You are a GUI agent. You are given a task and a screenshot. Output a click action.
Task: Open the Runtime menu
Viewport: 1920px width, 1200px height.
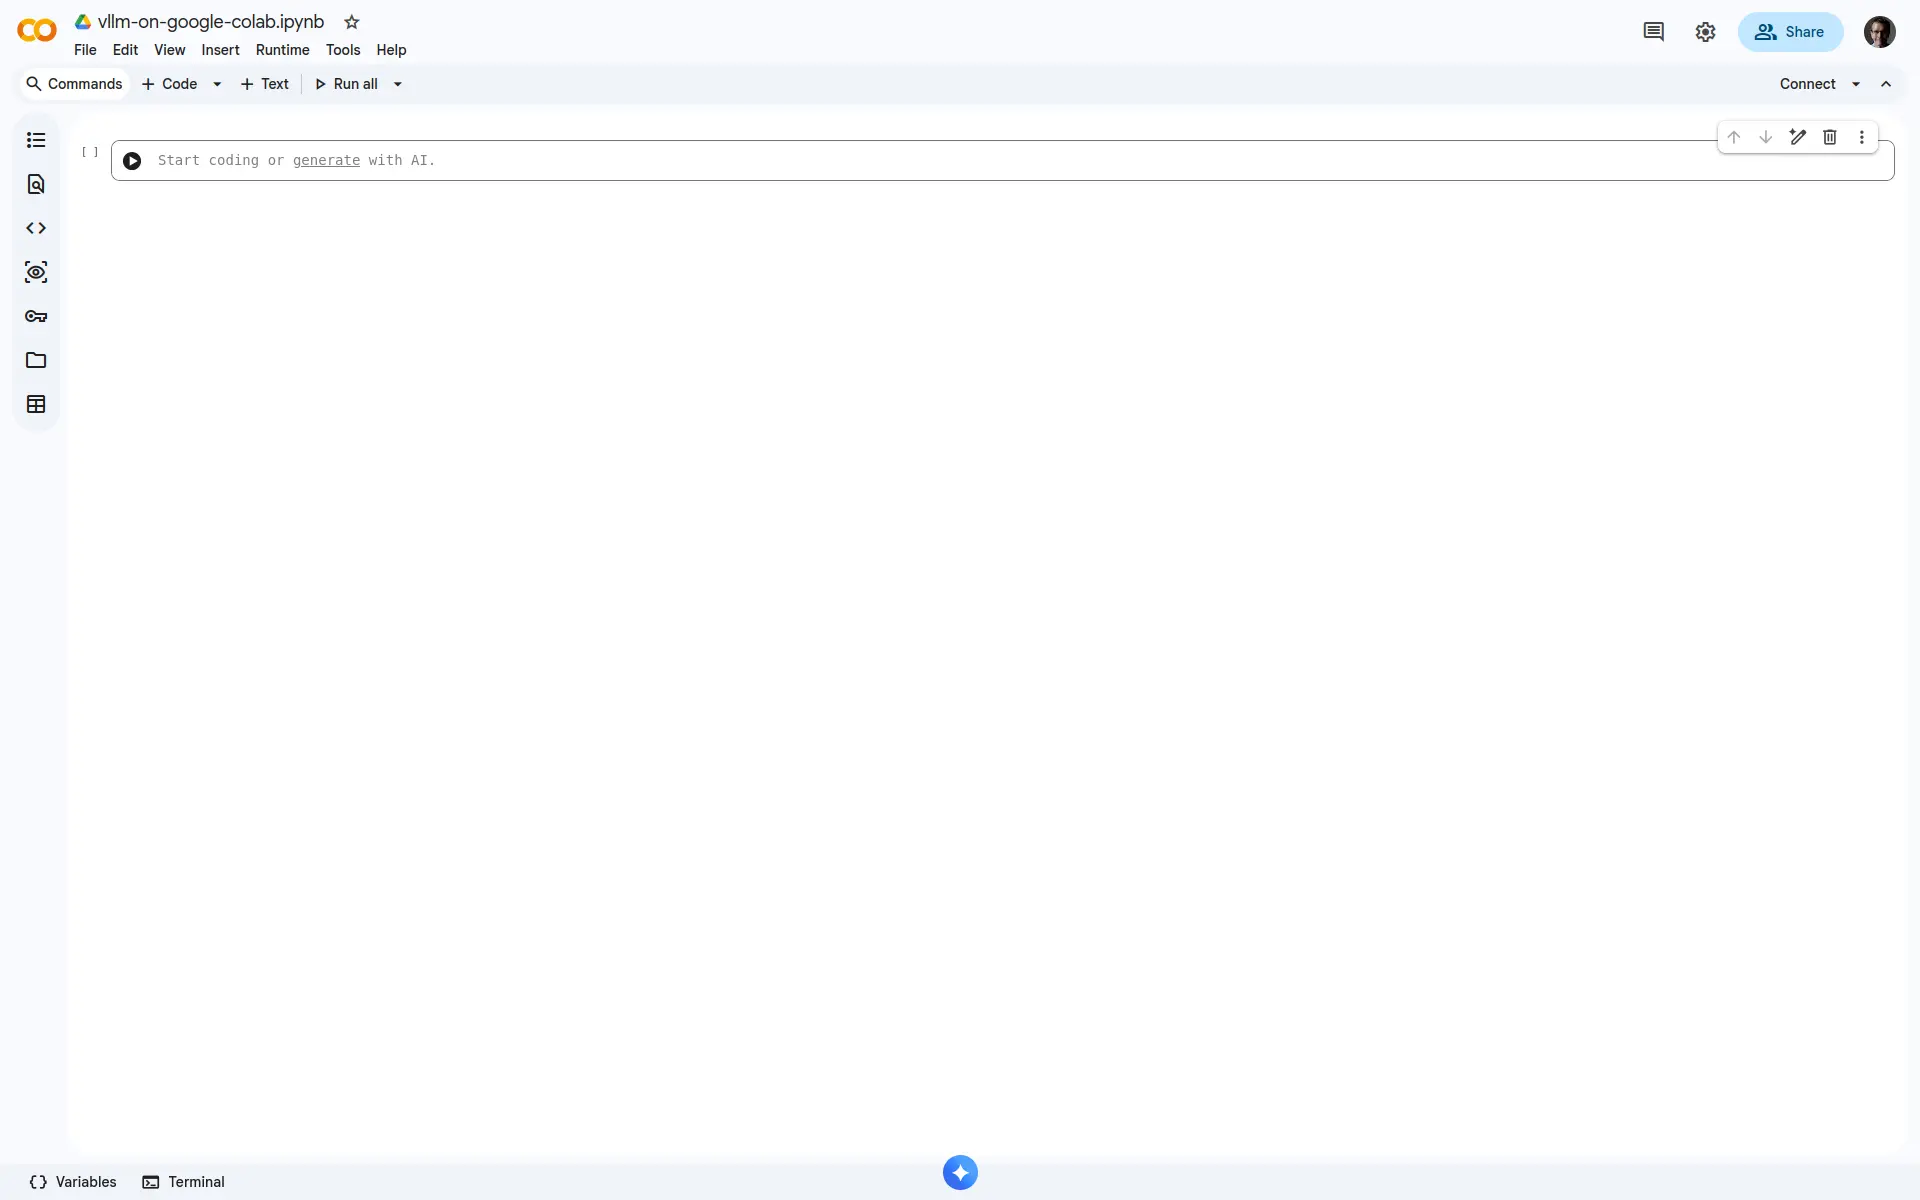pos(282,50)
